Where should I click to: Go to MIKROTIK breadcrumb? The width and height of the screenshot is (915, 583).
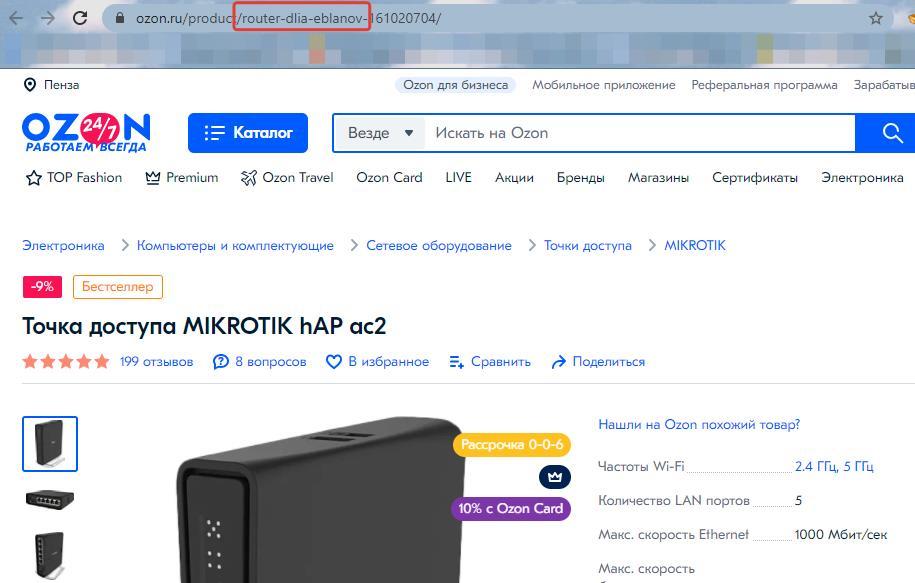695,246
